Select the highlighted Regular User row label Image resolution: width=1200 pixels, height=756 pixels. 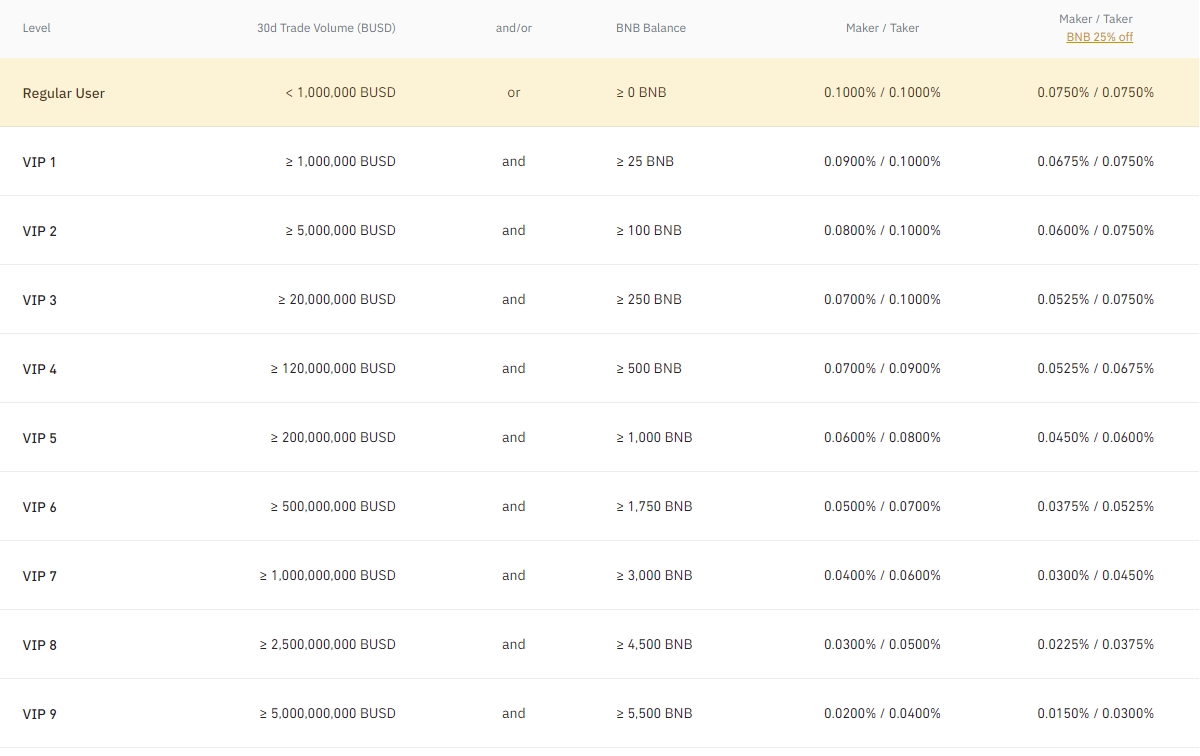64,93
